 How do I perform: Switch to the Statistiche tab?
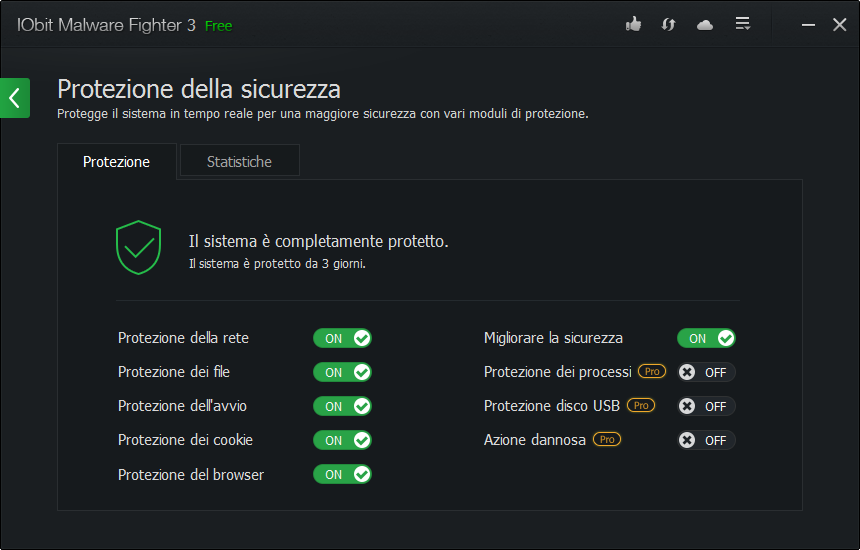point(239,161)
